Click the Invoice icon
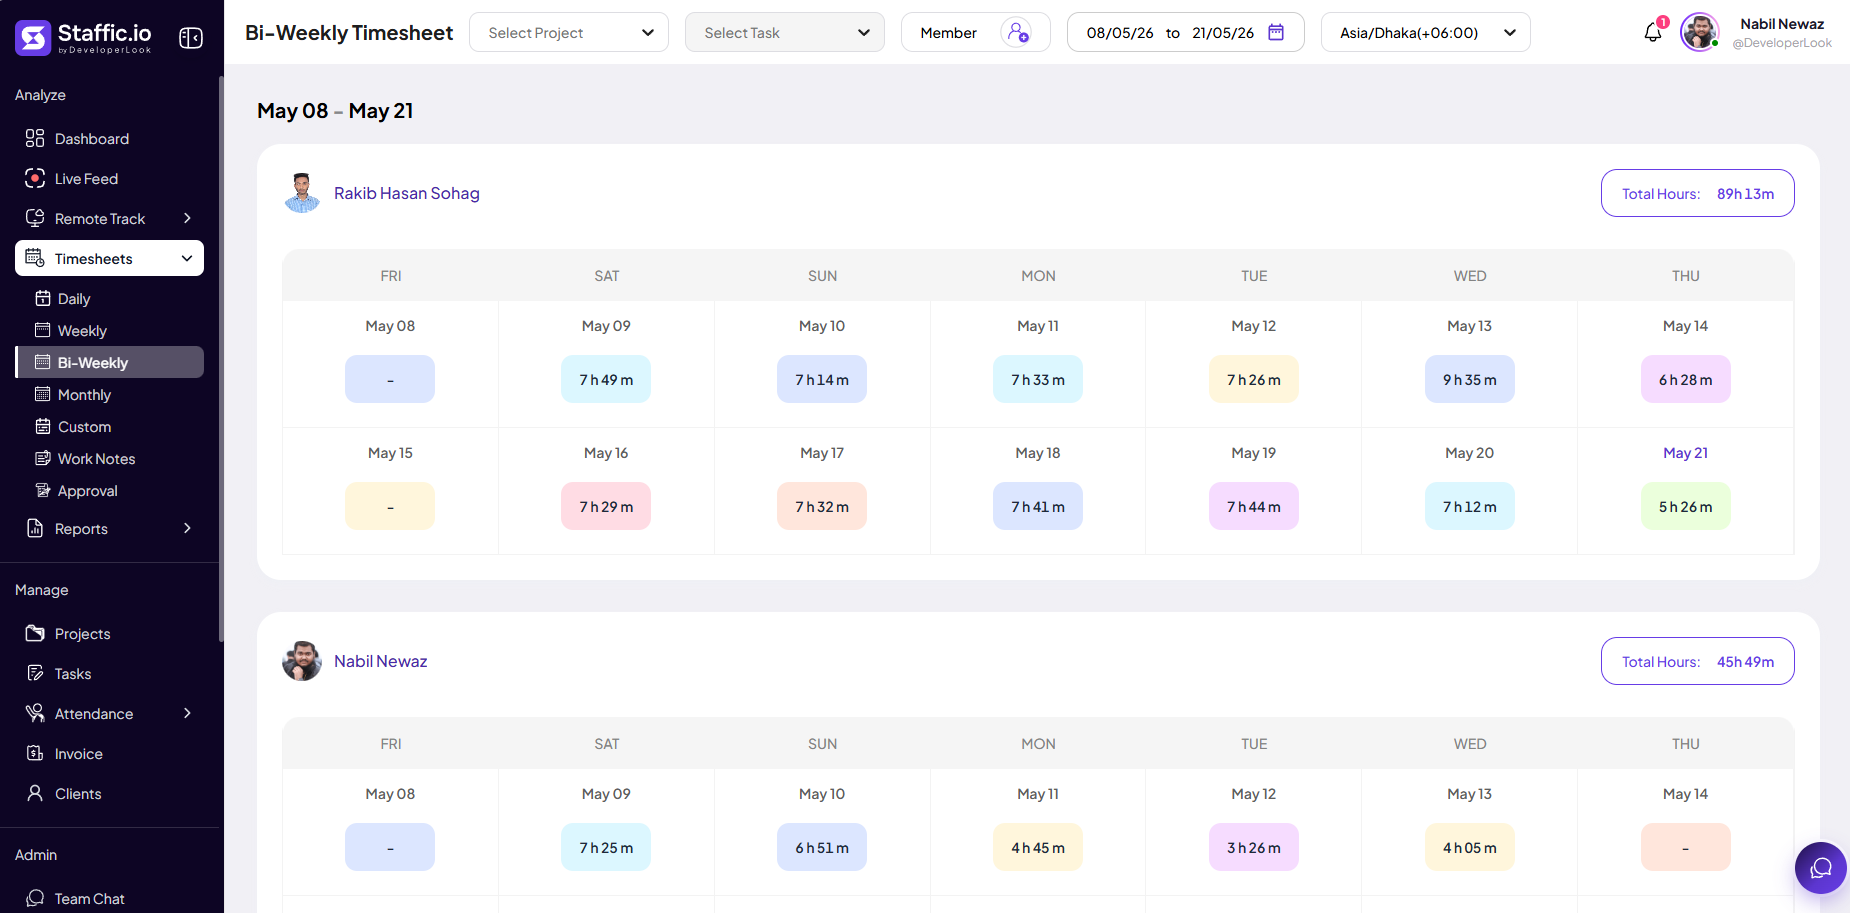 point(35,753)
